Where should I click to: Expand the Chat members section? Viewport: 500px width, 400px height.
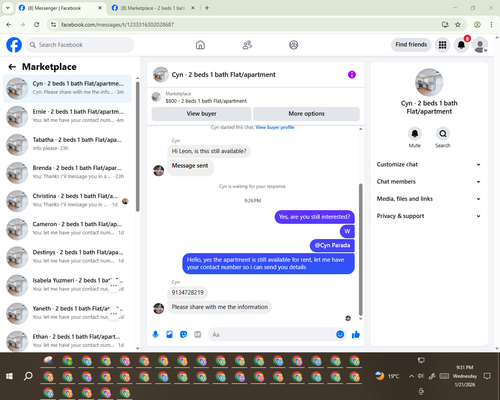(x=429, y=182)
